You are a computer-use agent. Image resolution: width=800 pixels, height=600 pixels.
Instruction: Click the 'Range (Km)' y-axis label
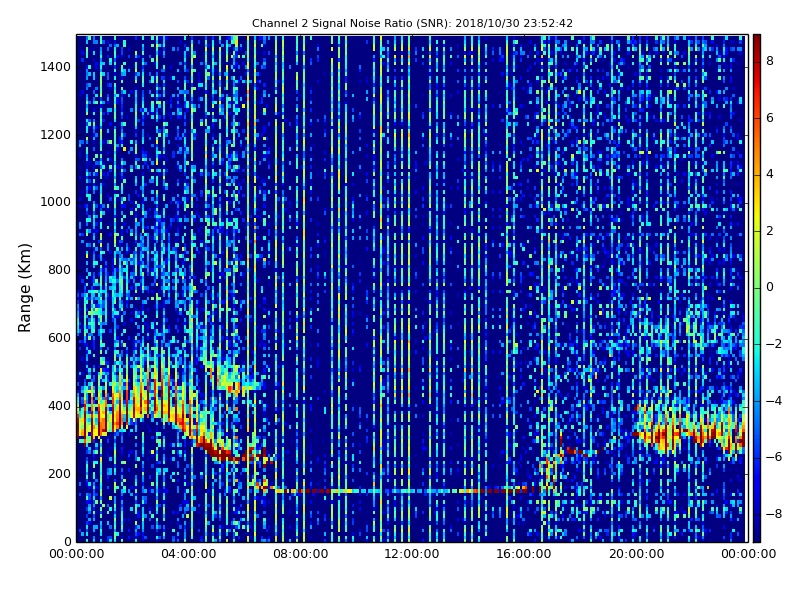tap(24, 288)
